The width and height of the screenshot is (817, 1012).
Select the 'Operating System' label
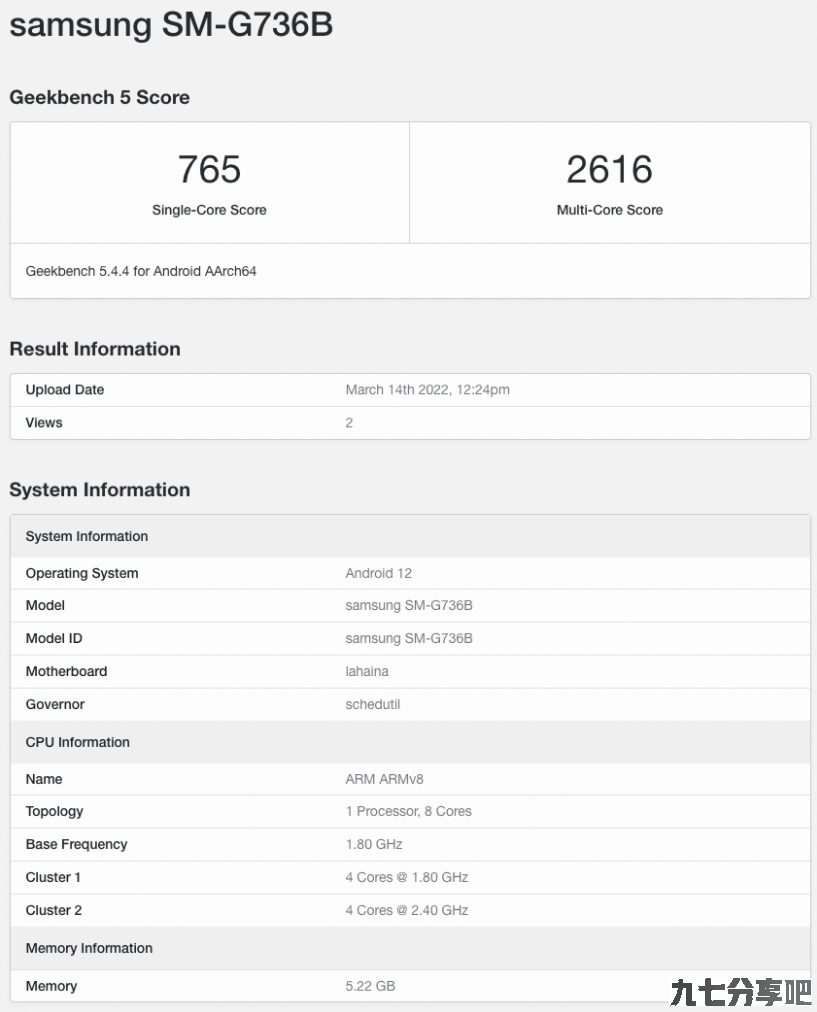coord(82,573)
